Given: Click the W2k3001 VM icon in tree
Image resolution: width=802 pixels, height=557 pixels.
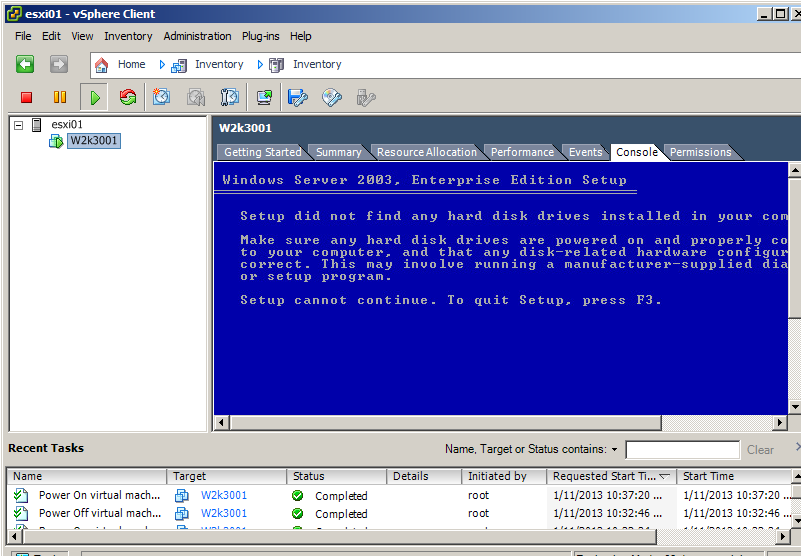Looking at the screenshot, I should pyautogui.click(x=56, y=141).
